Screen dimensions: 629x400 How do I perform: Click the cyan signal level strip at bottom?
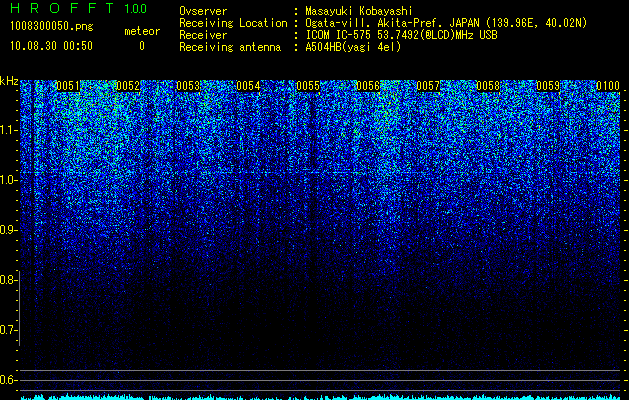320,397
